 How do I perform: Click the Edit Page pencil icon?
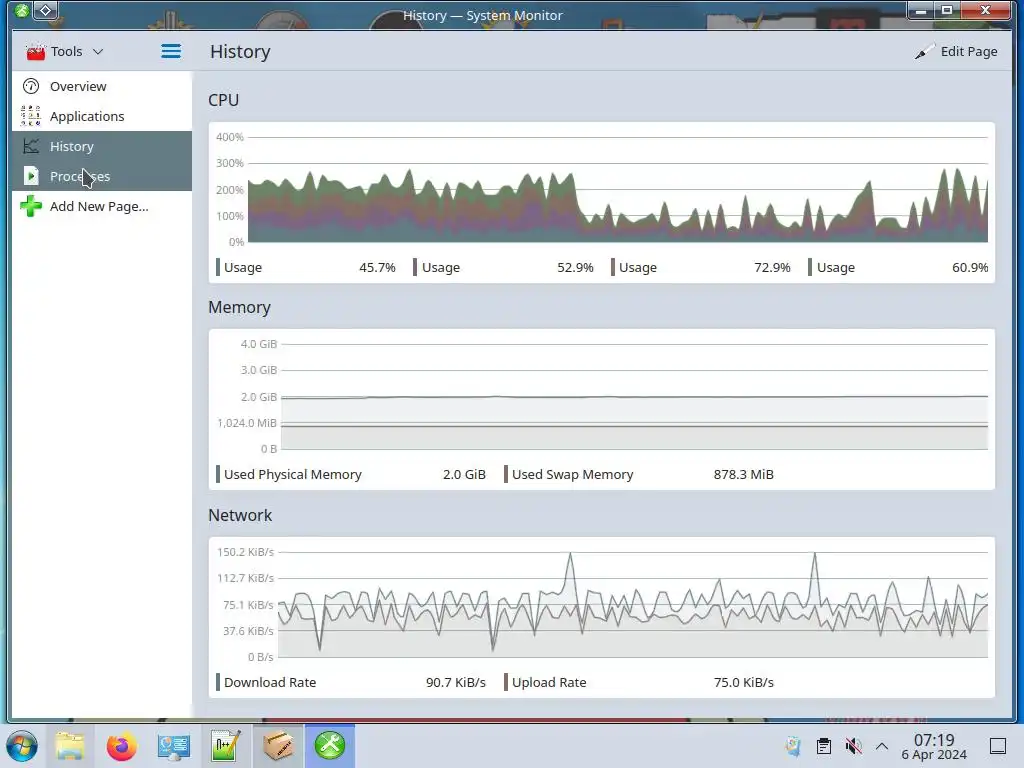click(924, 52)
